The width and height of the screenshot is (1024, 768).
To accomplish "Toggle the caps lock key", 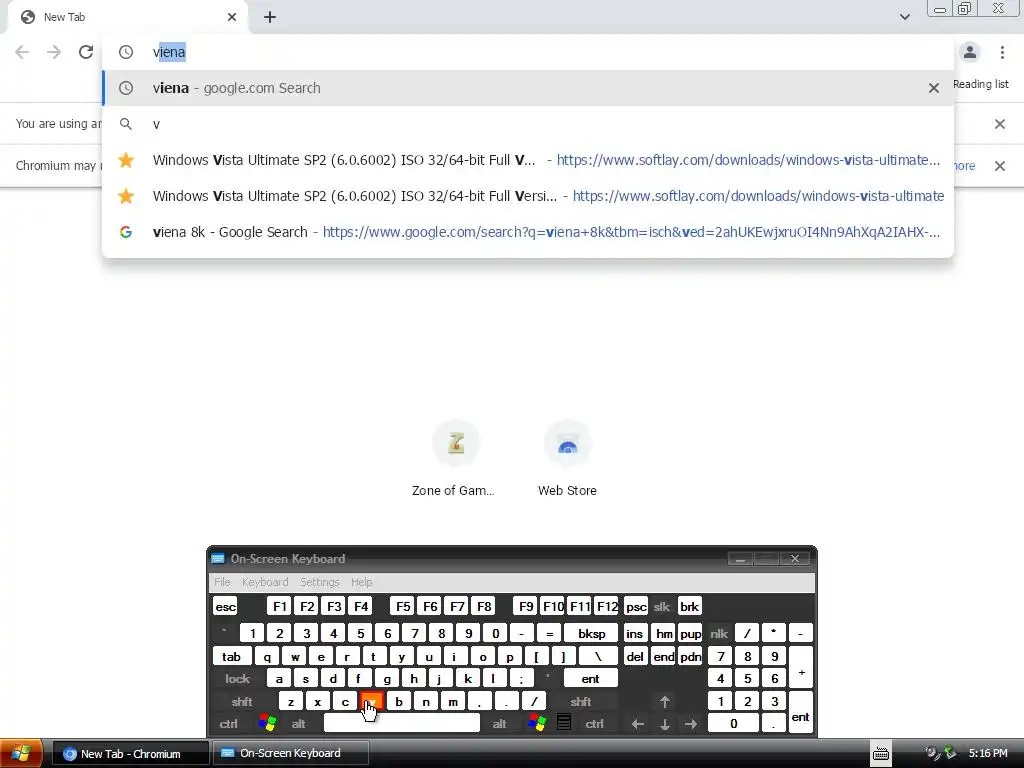I will pos(238,679).
